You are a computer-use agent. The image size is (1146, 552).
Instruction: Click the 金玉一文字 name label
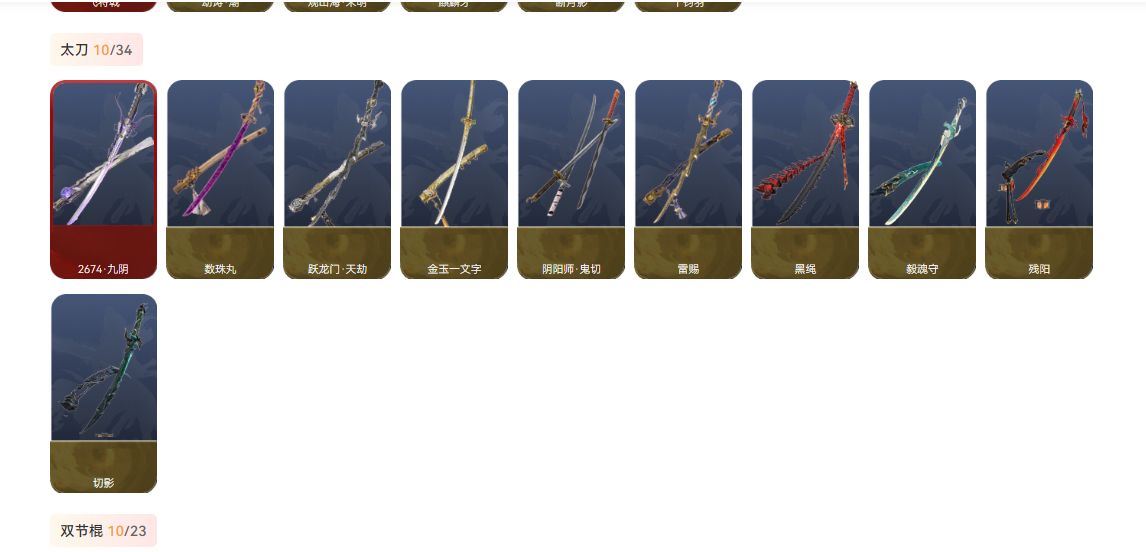coord(455,269)
